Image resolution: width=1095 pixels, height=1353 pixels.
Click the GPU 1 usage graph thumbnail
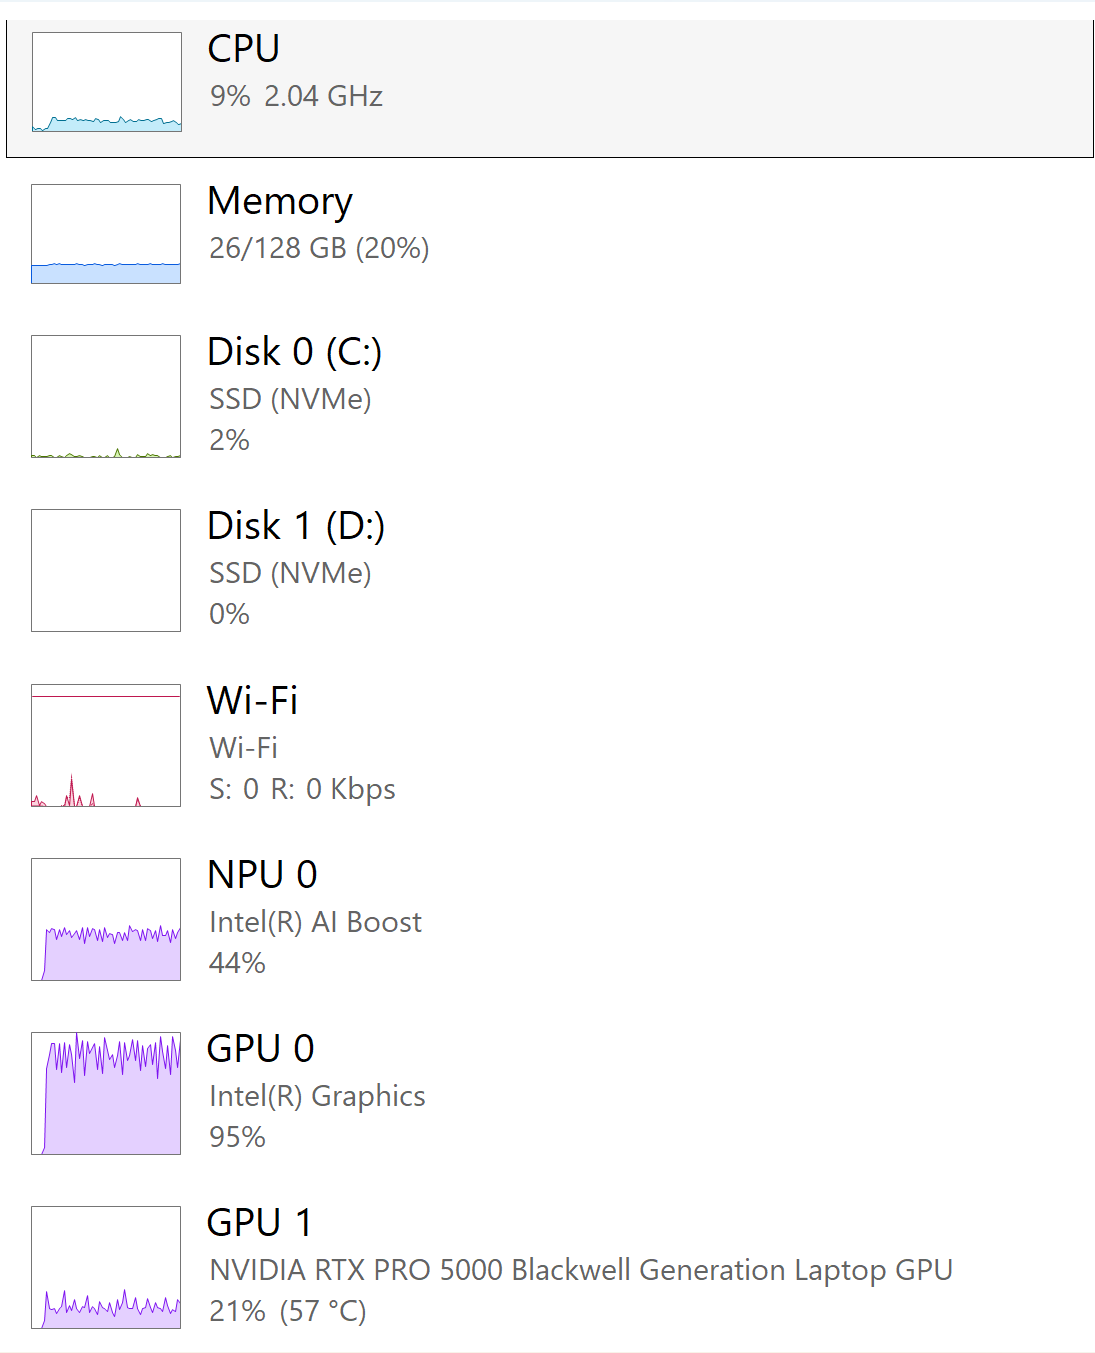pyautogui.click(x=106, y=1267)
